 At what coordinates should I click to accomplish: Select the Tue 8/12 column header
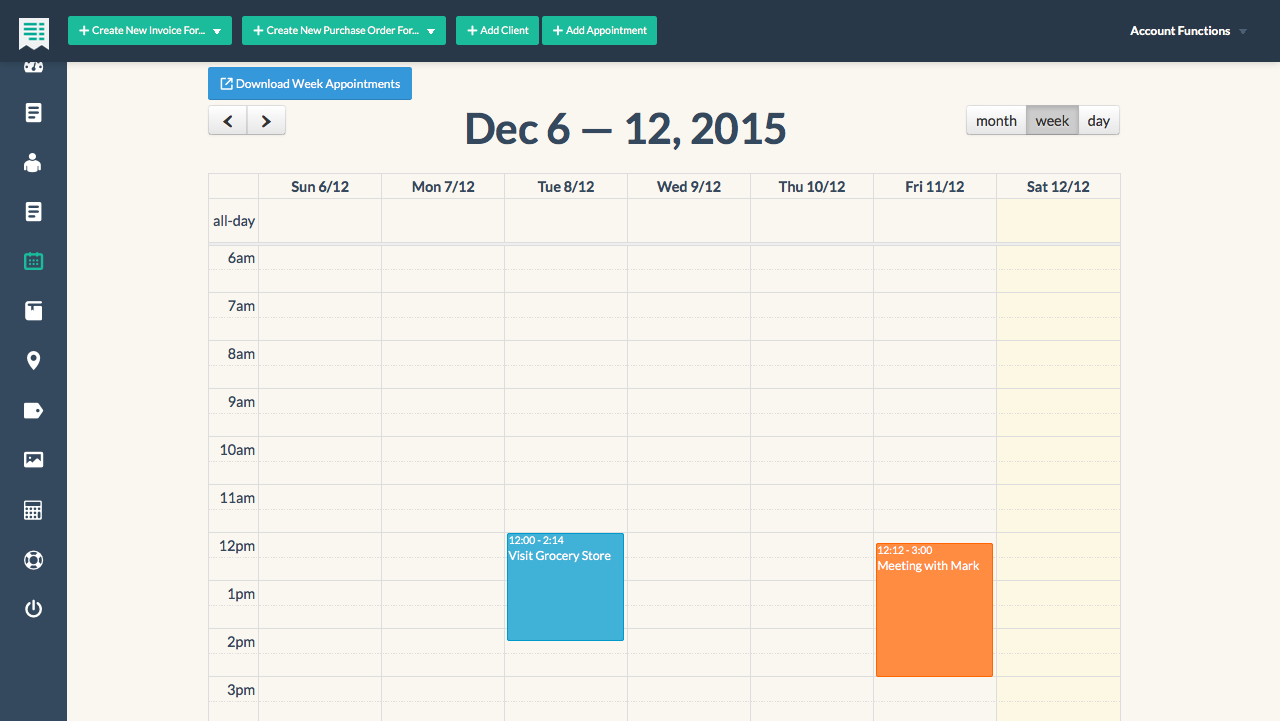[x=566, y=186]
